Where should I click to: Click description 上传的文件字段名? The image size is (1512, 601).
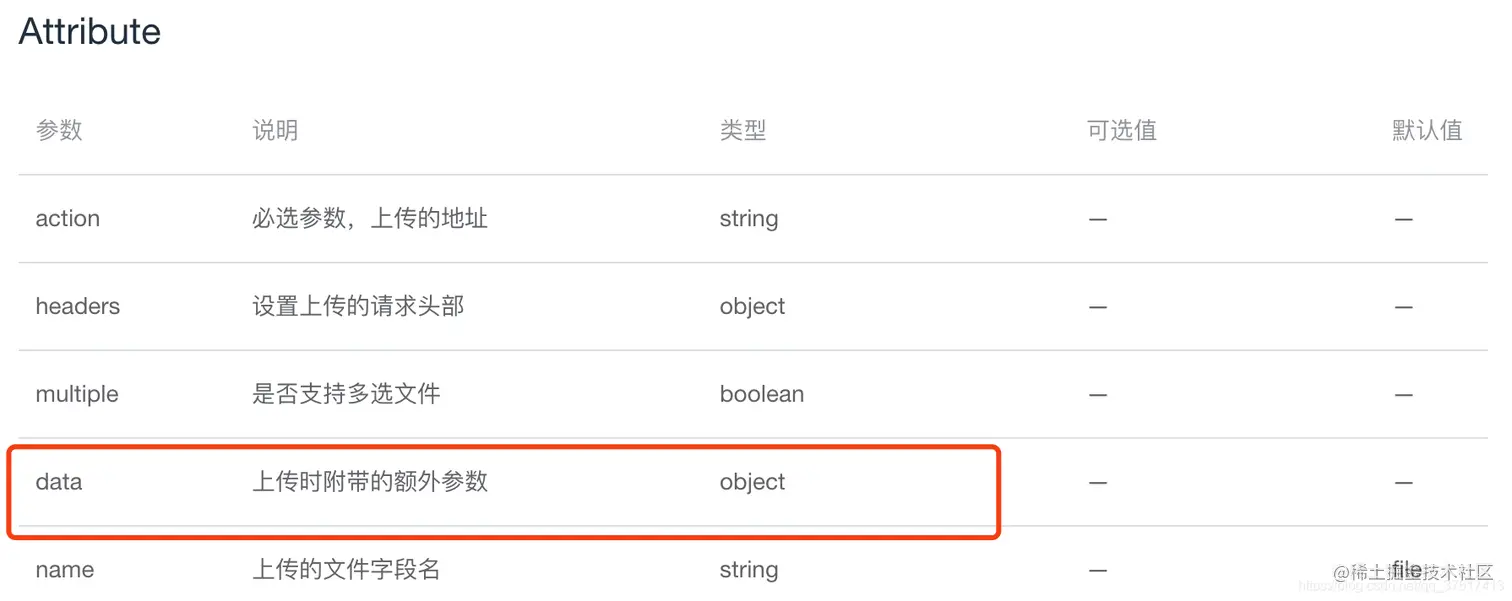click(346, 570)
